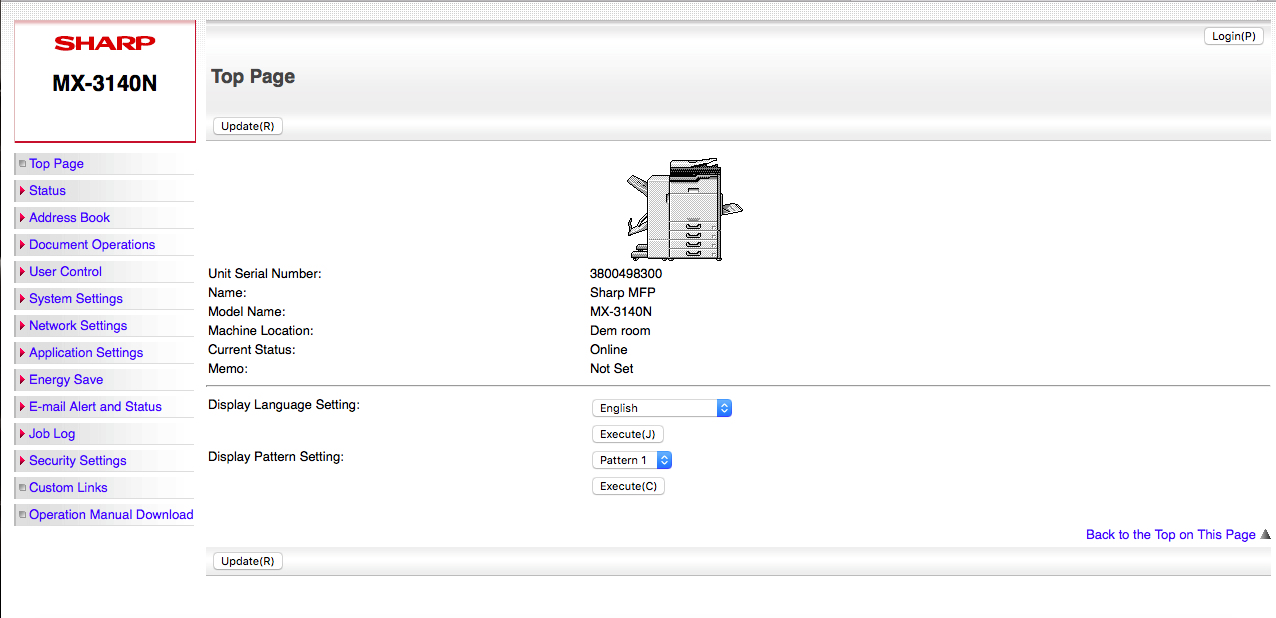Screen dimensions: 1276x618
Task: Click the MX-3140N title under the logo
Action: coord(105,83)
